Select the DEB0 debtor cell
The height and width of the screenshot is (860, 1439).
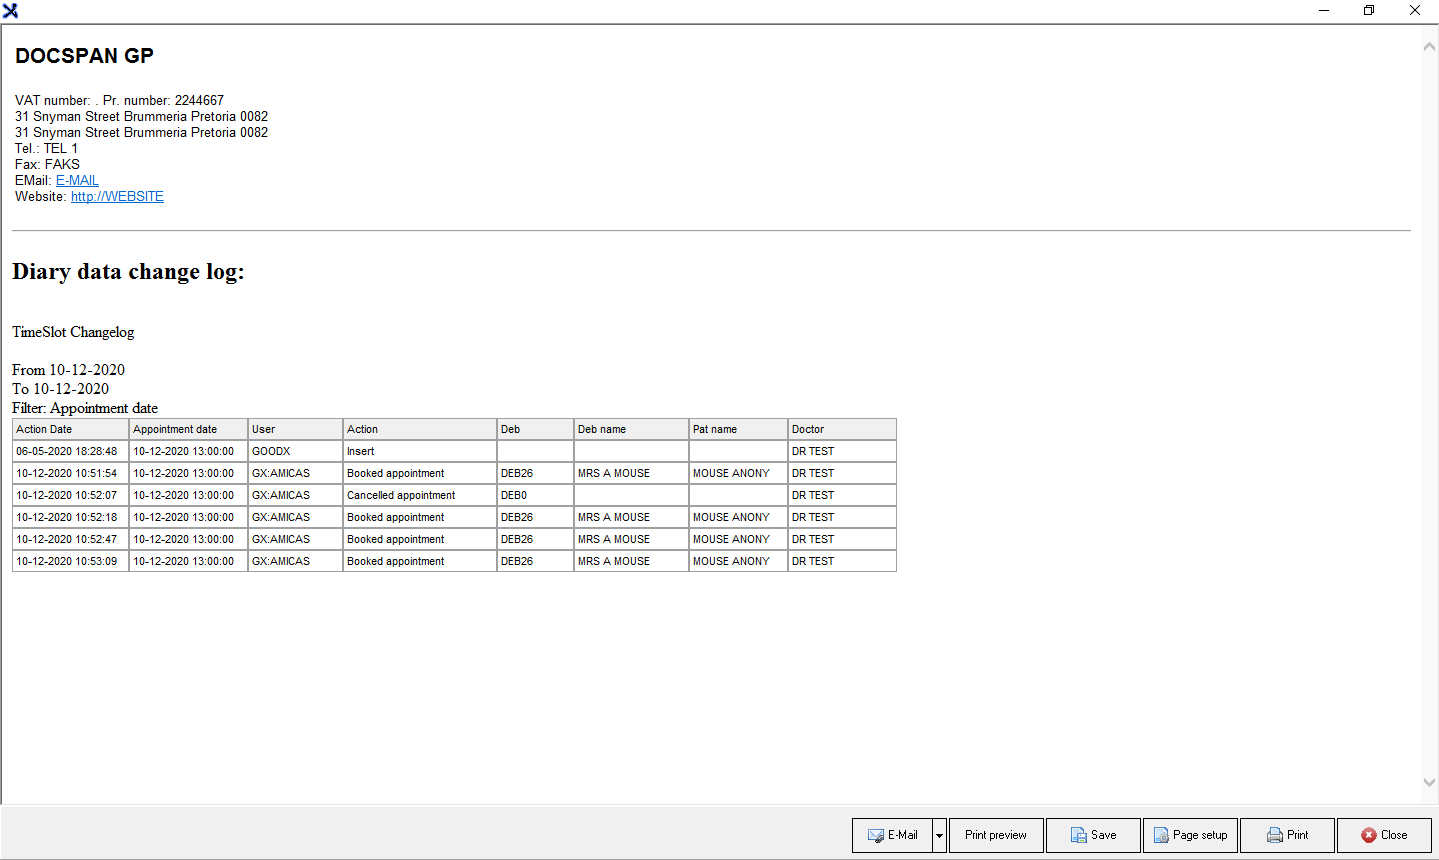tap(514, 495)
